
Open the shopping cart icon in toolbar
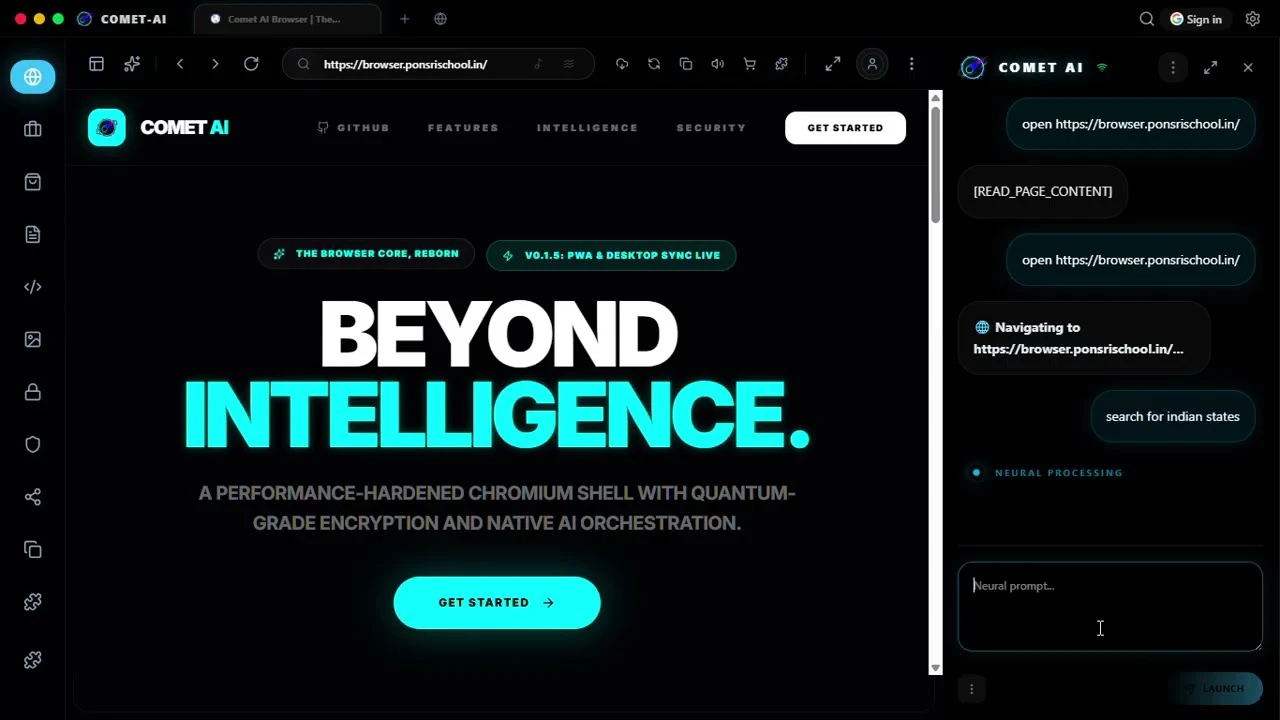coord(750,64)
